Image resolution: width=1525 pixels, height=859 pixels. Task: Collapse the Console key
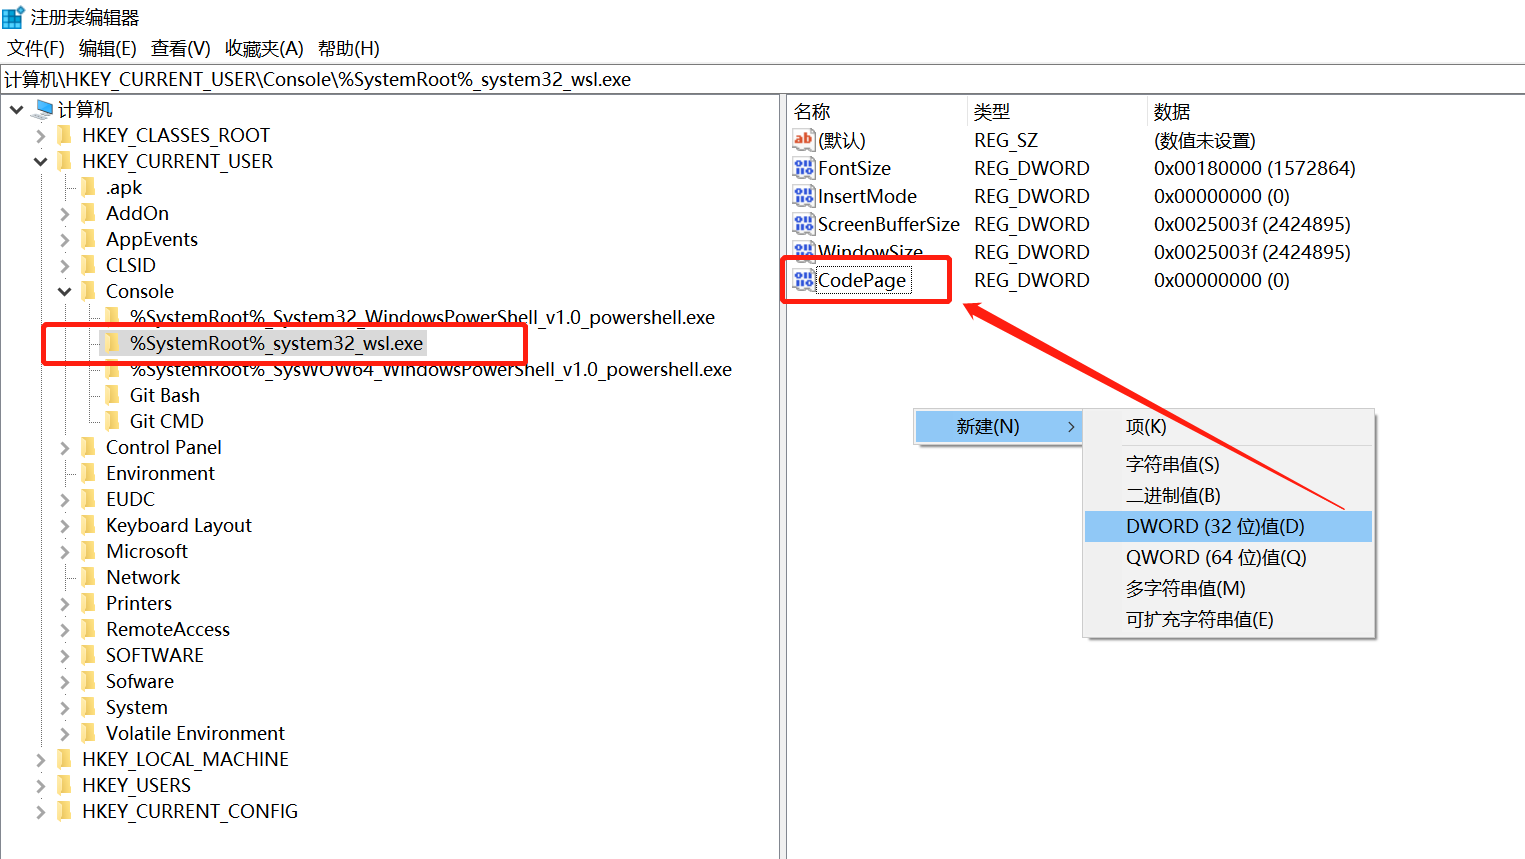click(x=65, y=291)
